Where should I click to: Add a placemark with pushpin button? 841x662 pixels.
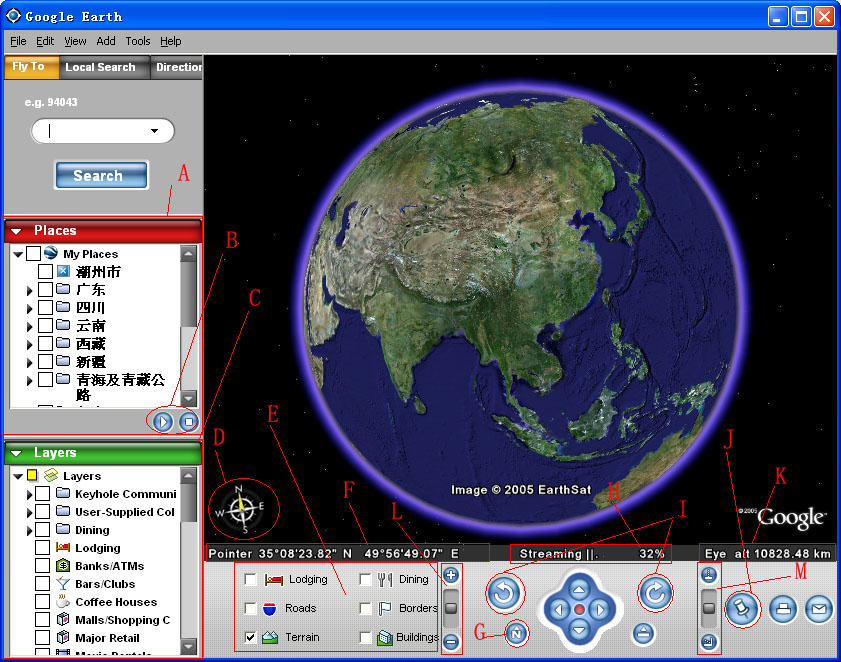pyautogui.click(x=742, y=609)
